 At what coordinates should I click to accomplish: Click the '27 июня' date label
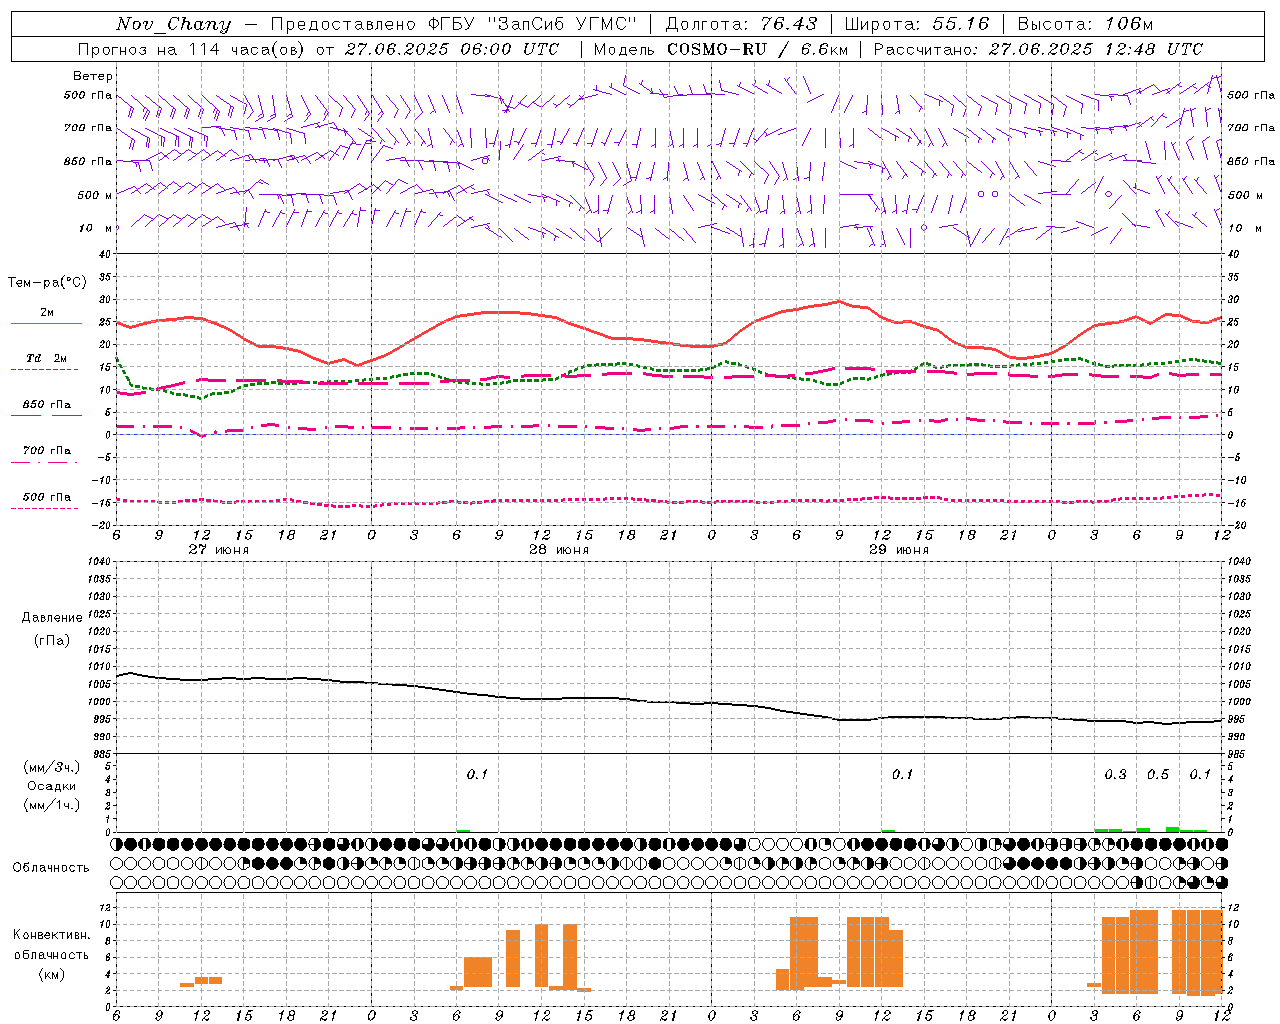219,550
